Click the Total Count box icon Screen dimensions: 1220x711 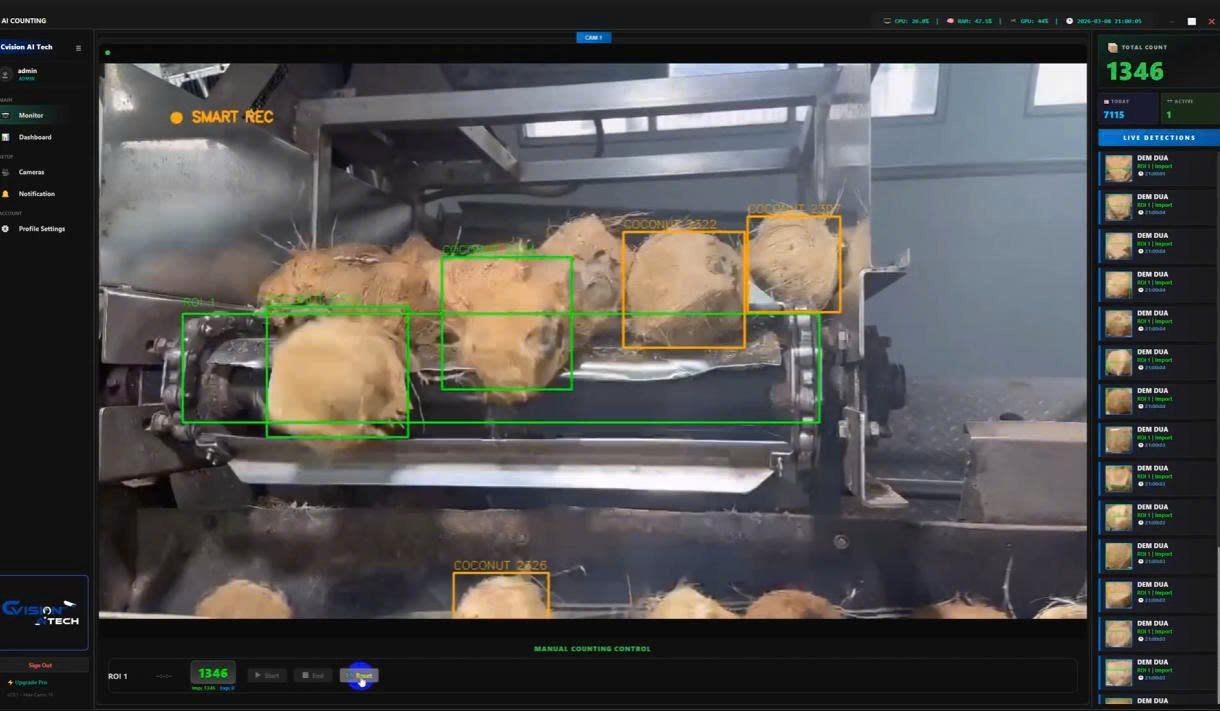coord(1113,48)
